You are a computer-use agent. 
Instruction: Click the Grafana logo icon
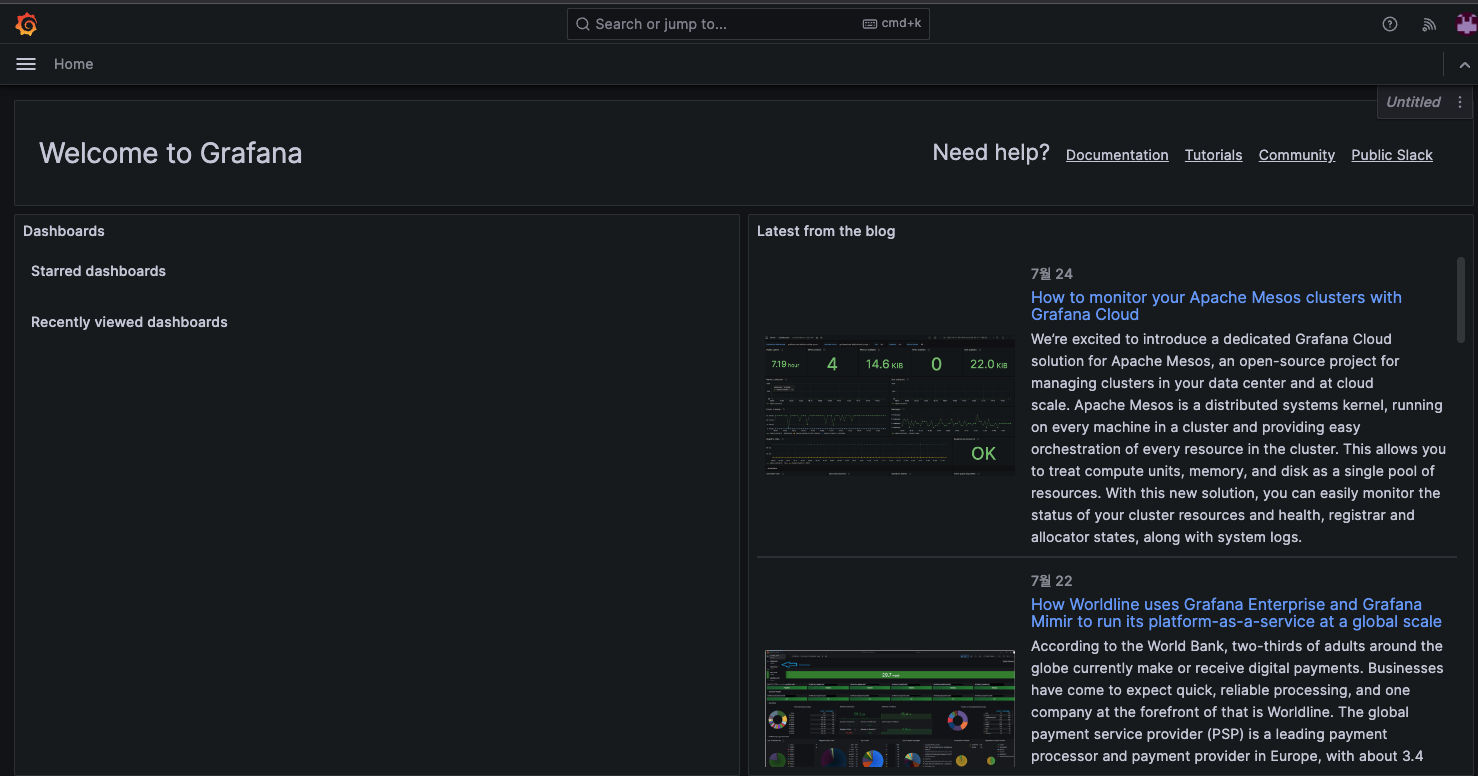pyautogui.click(x=27, y=24)
